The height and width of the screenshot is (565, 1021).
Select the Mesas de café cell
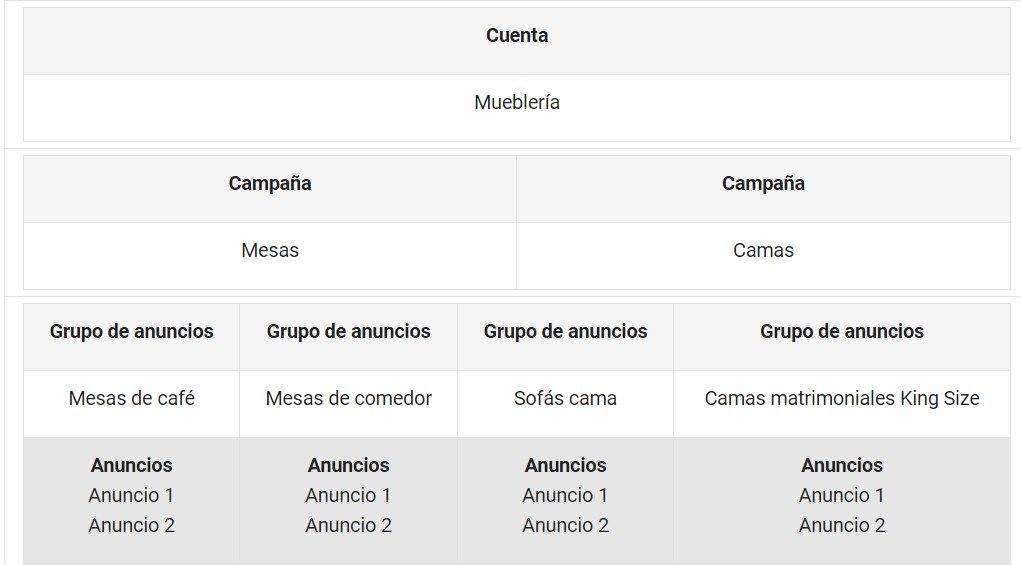[132, 399]
